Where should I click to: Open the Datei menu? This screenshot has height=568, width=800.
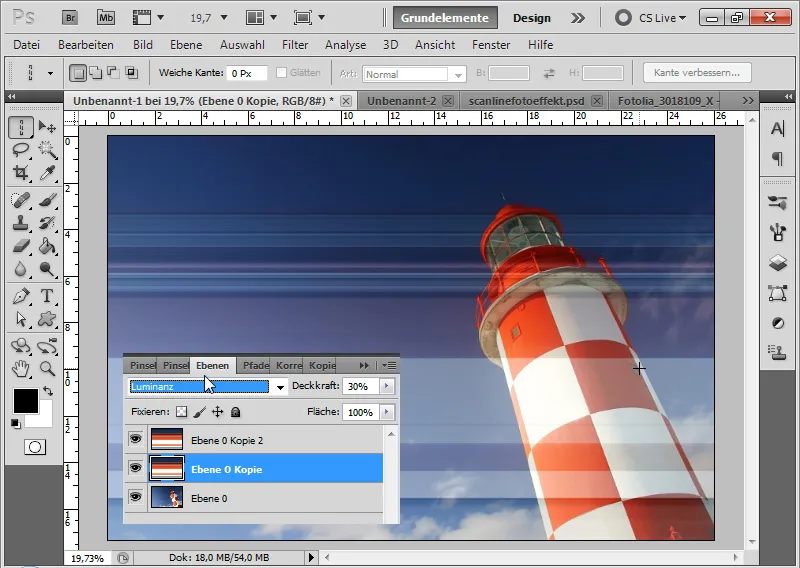tap(27, 45)
